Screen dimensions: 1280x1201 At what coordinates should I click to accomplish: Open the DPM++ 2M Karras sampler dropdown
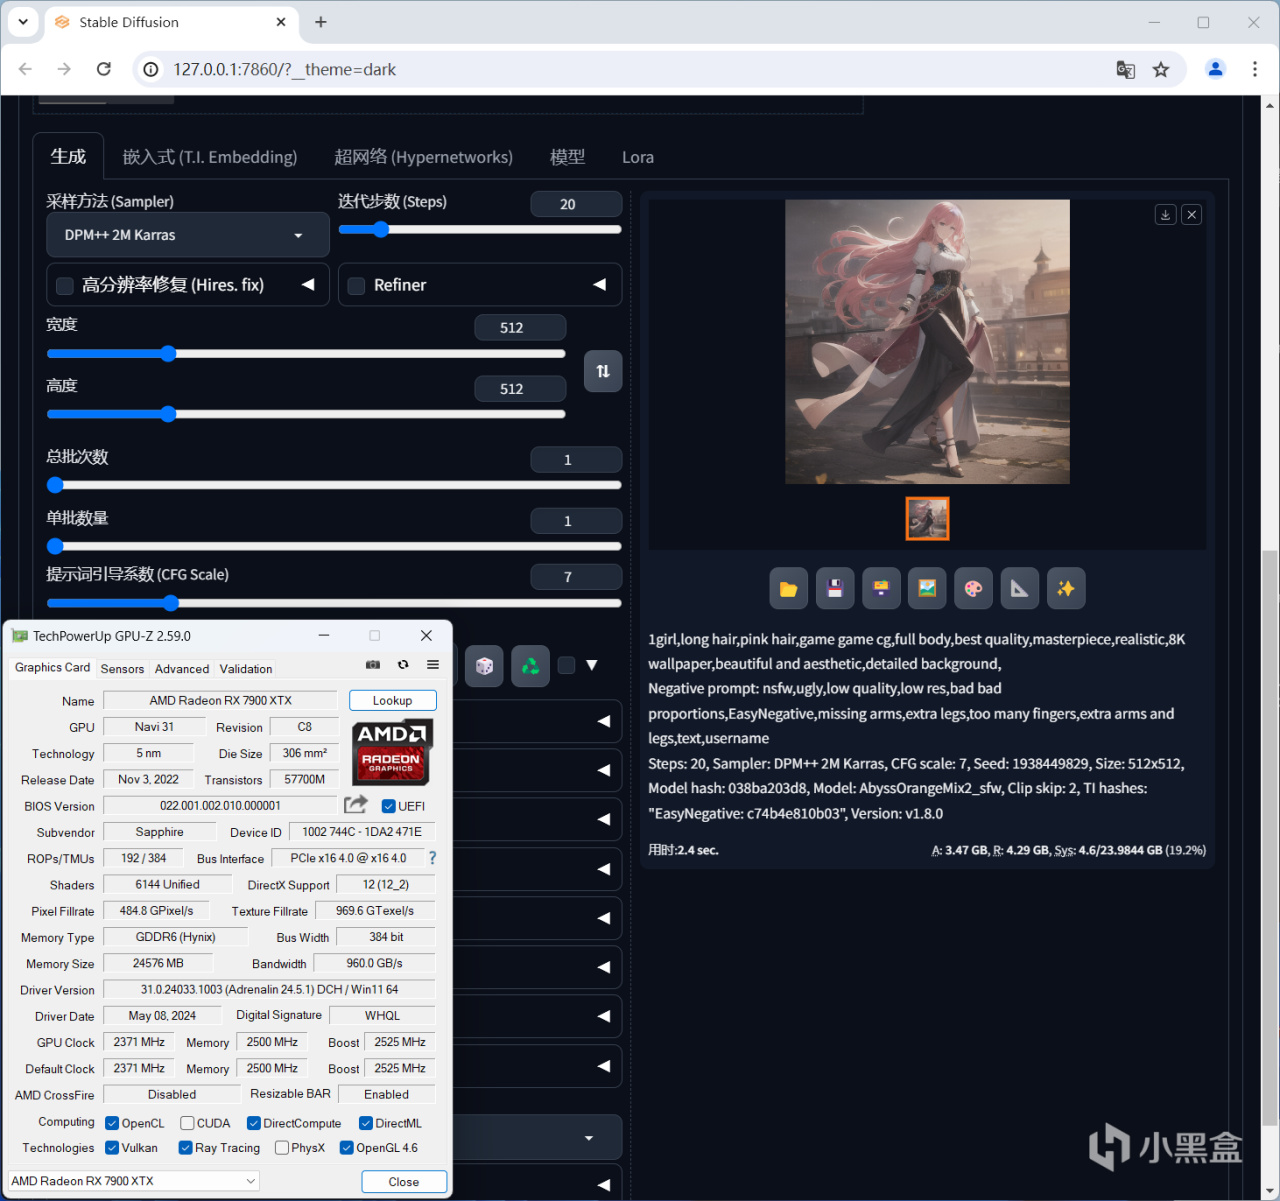(188, 235)
